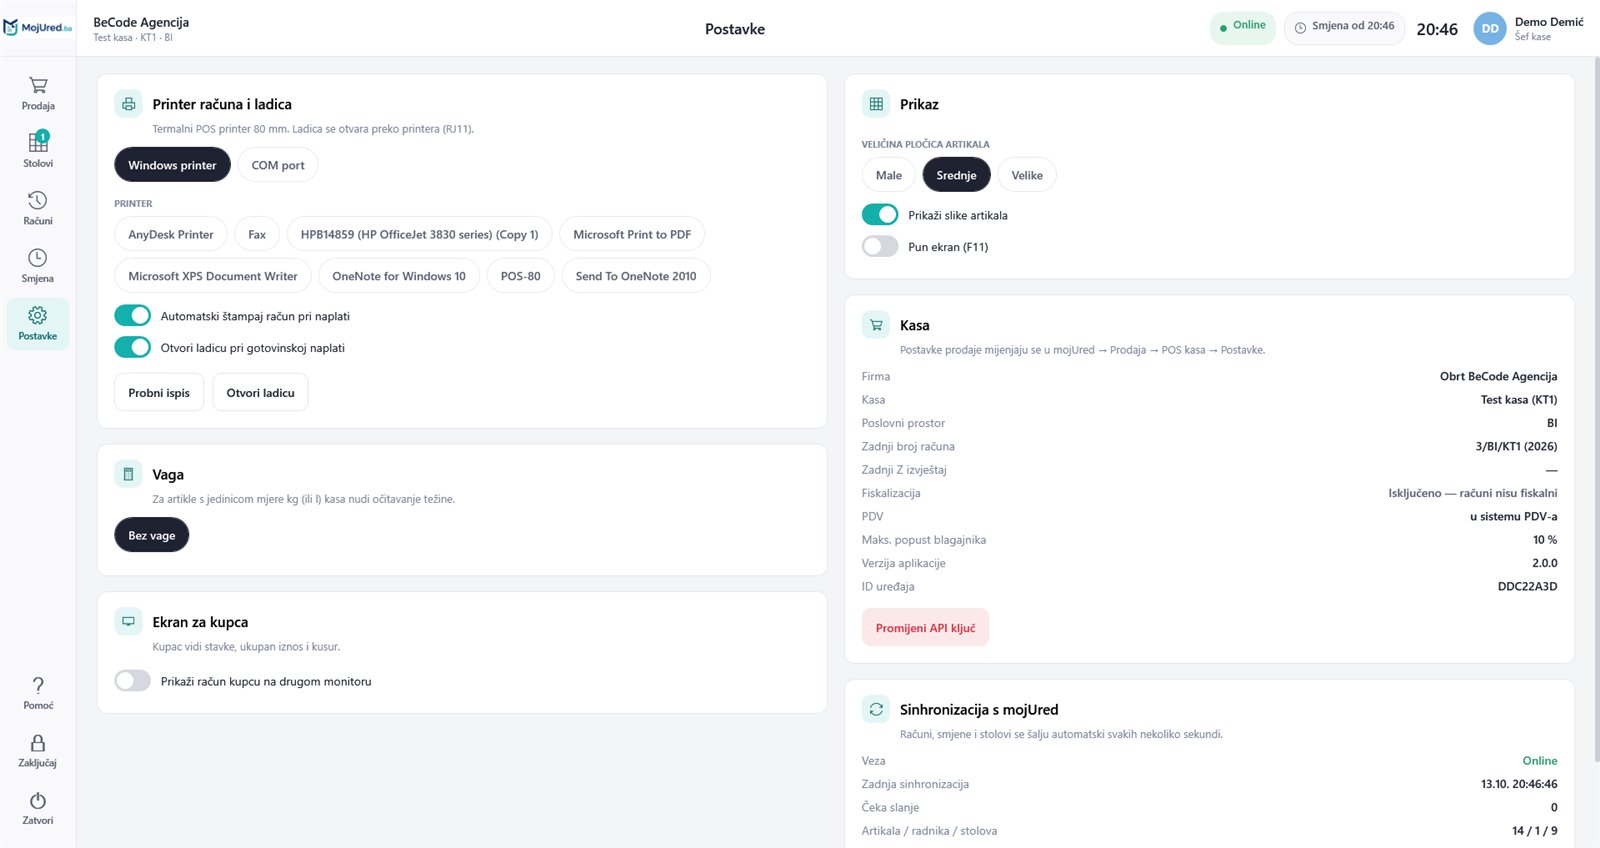Click the Online status badge
The width and height of the screenshot is (1600, 848).
1242,27
